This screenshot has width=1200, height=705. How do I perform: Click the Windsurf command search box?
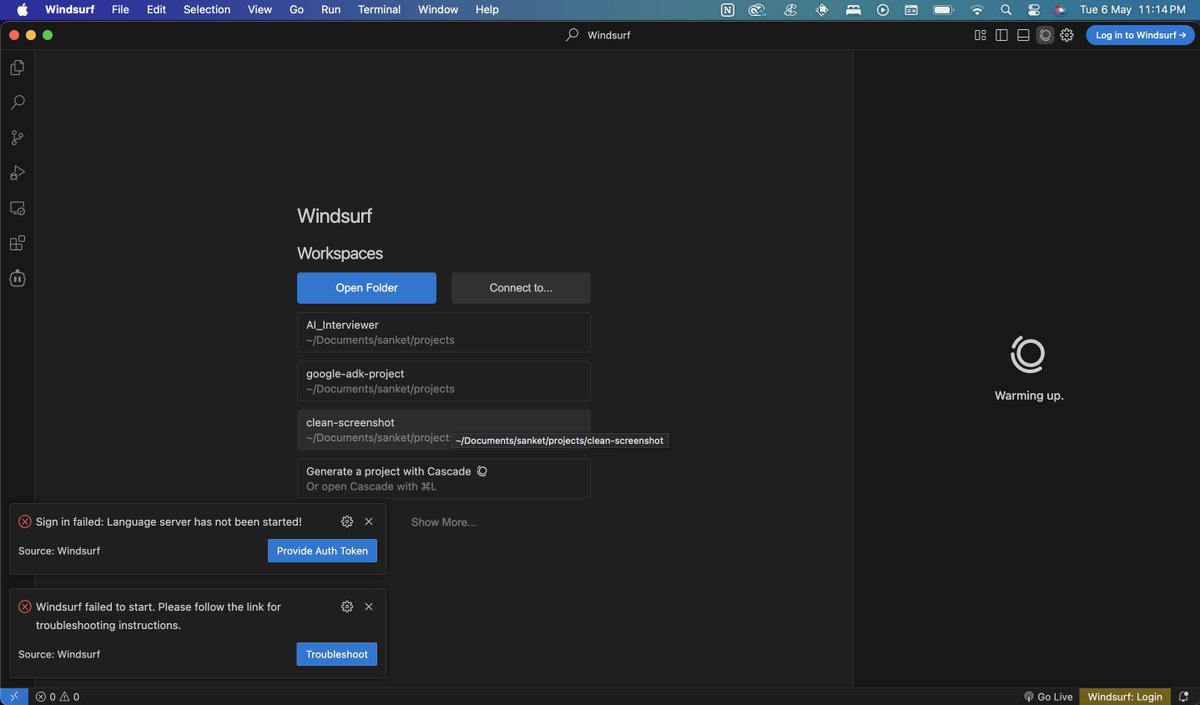pyautogui.click(x=599, y=35)
